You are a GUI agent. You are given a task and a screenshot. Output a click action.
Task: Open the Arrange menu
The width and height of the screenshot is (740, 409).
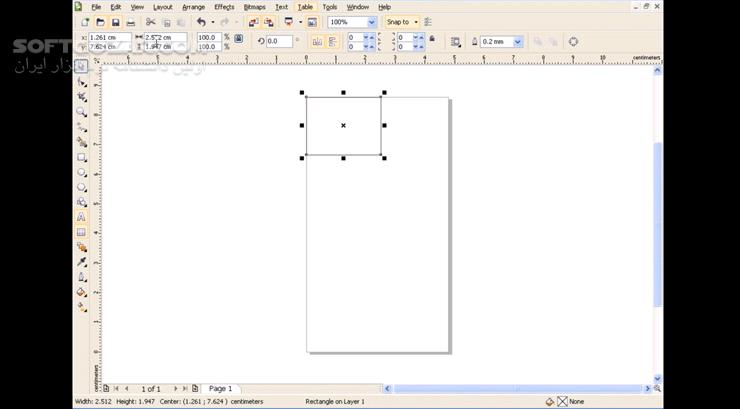[x=193, y=7]
